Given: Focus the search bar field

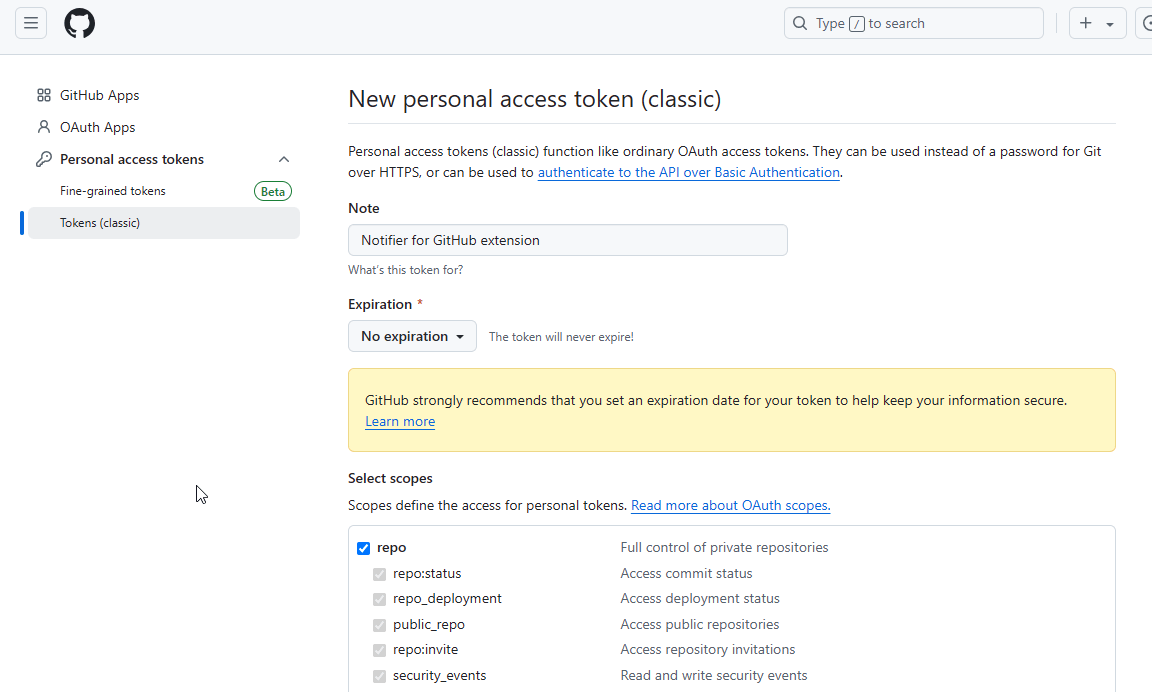Looking at the screenshot, I should 913,24.
